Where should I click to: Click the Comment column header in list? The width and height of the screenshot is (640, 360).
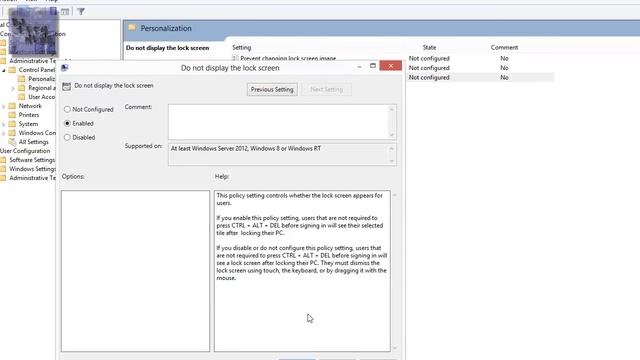point(504,47)
